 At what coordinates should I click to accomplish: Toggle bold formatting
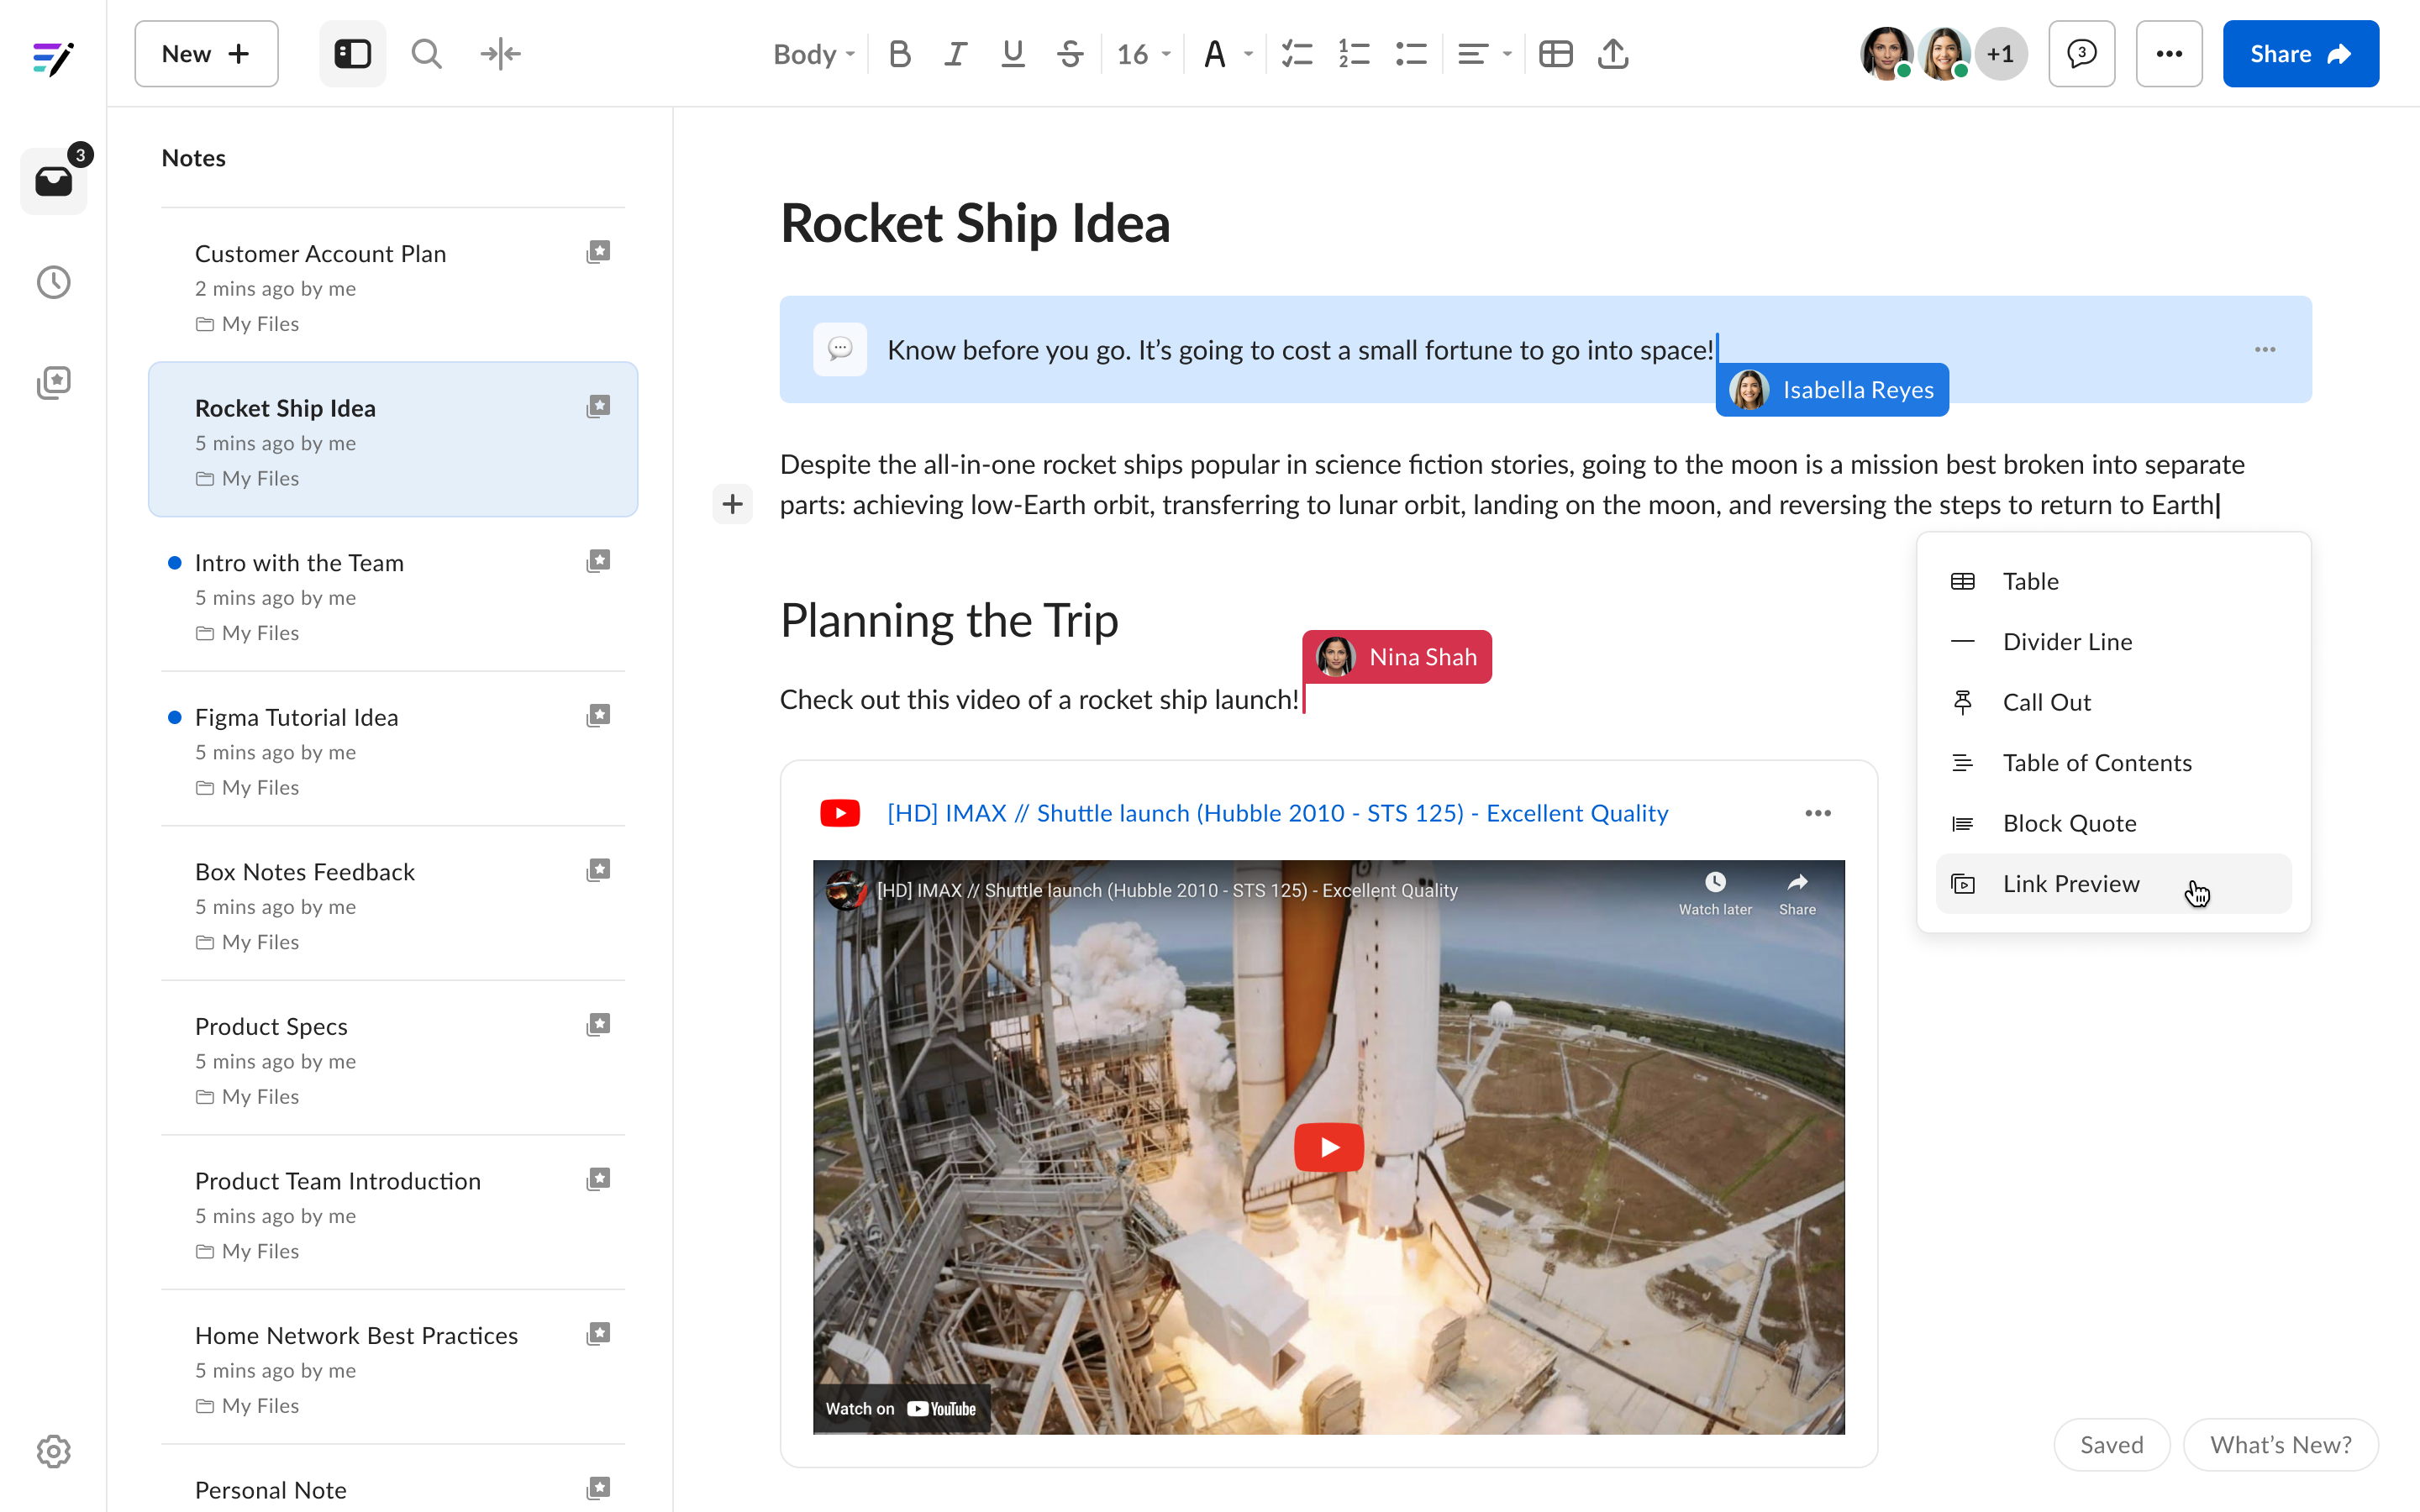[x=899, y=54]
